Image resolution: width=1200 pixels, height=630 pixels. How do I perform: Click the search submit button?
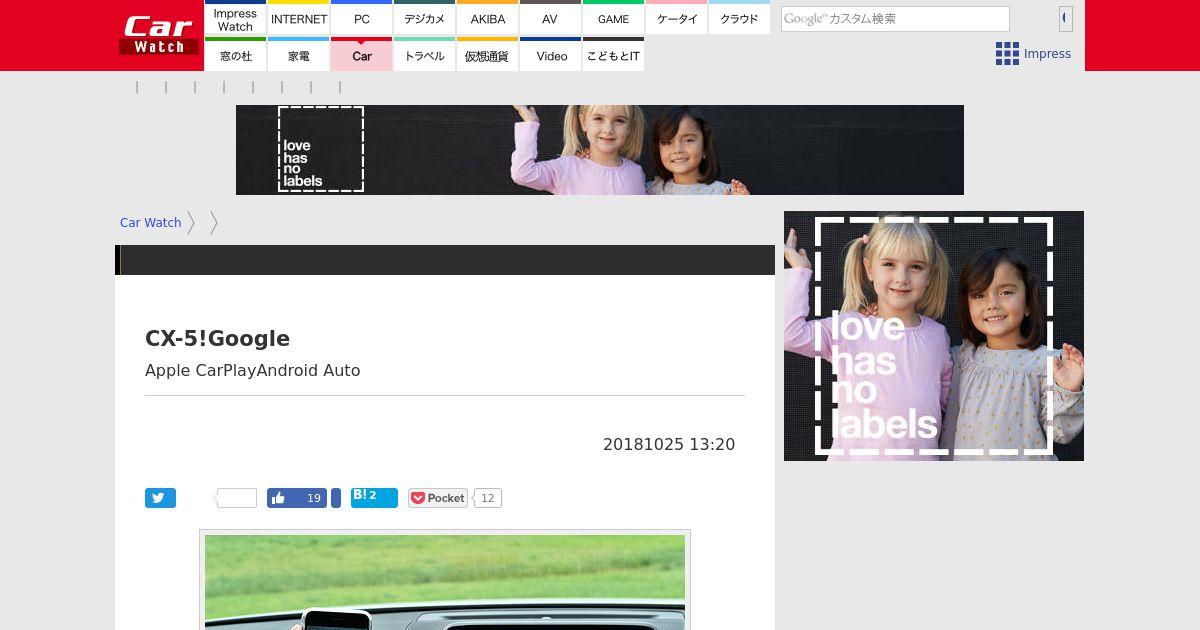pyautogui.click(x=1066, y=18)
